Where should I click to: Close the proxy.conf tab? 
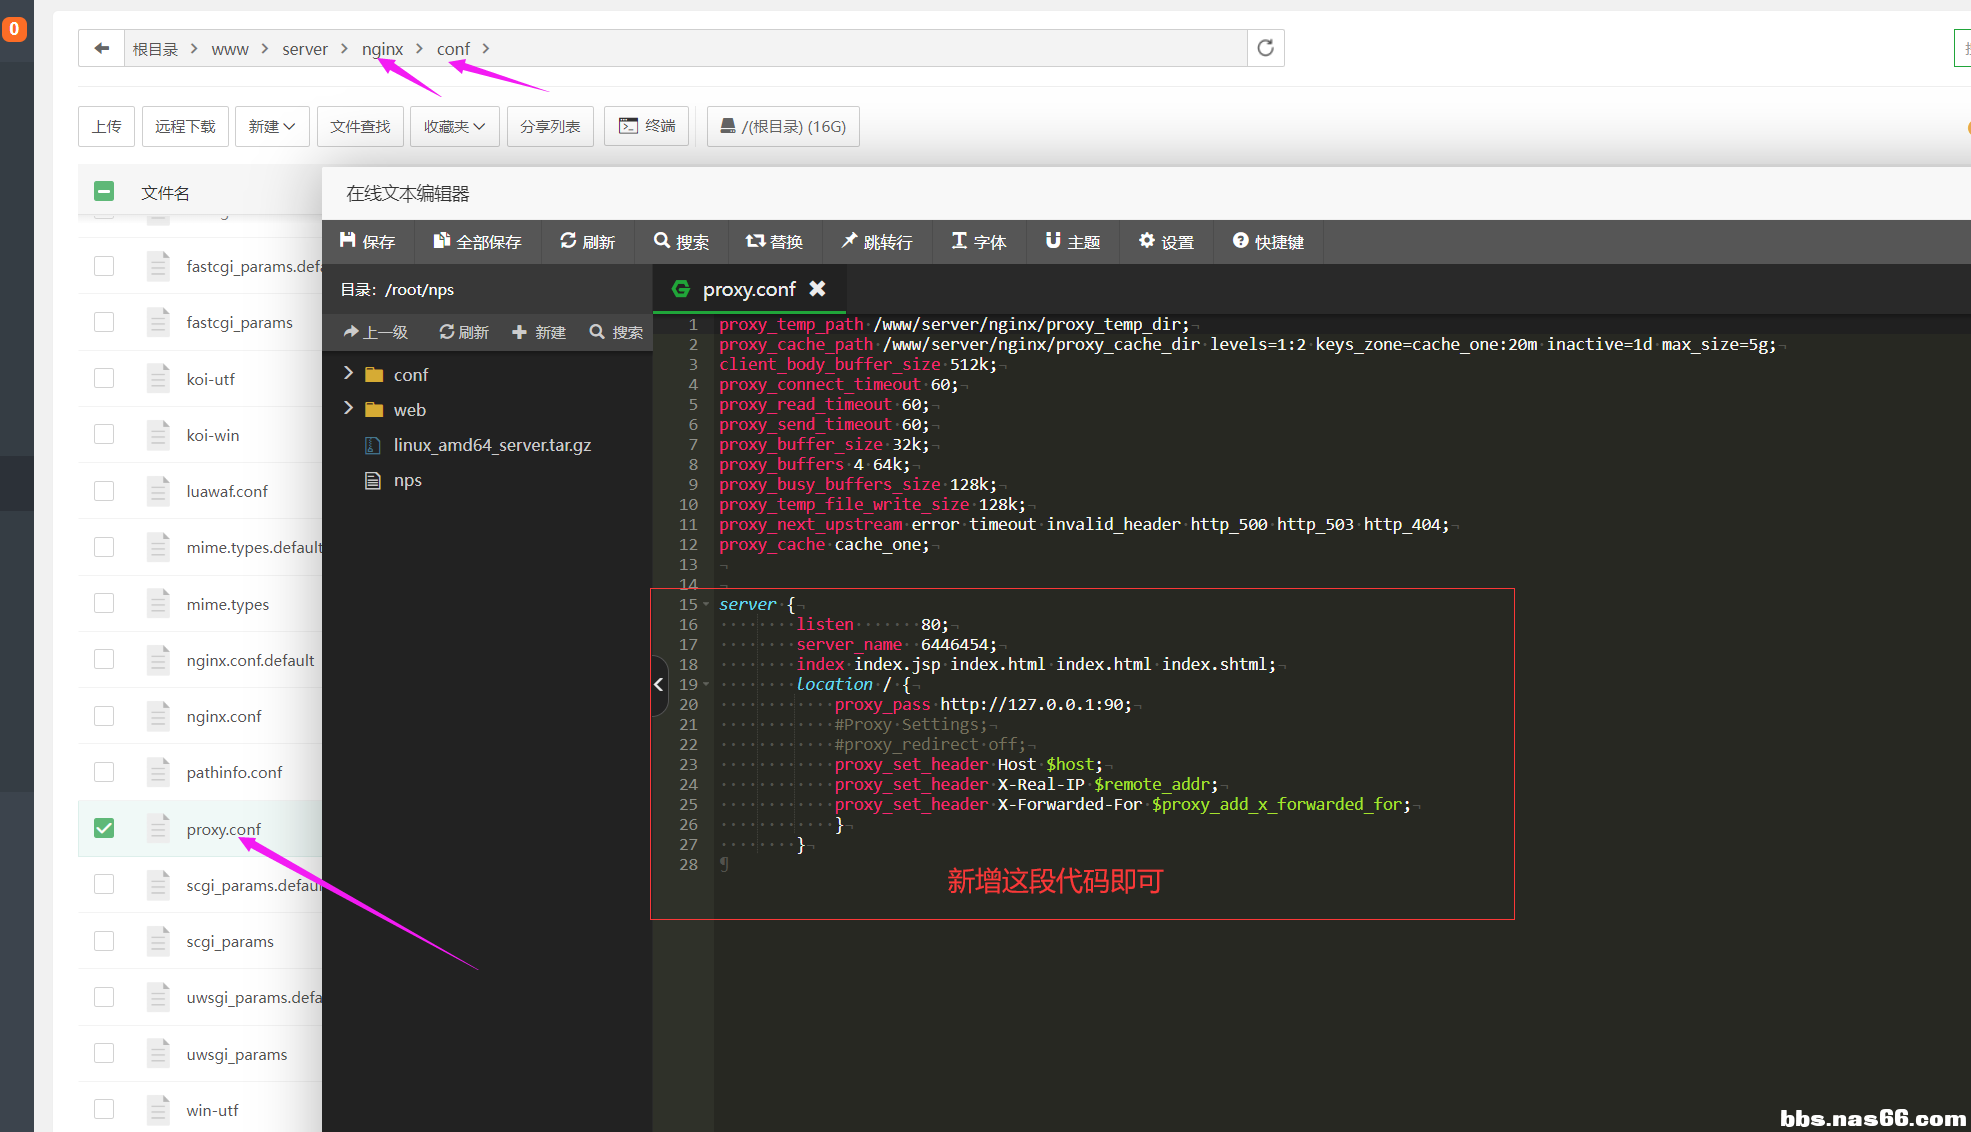817,288
